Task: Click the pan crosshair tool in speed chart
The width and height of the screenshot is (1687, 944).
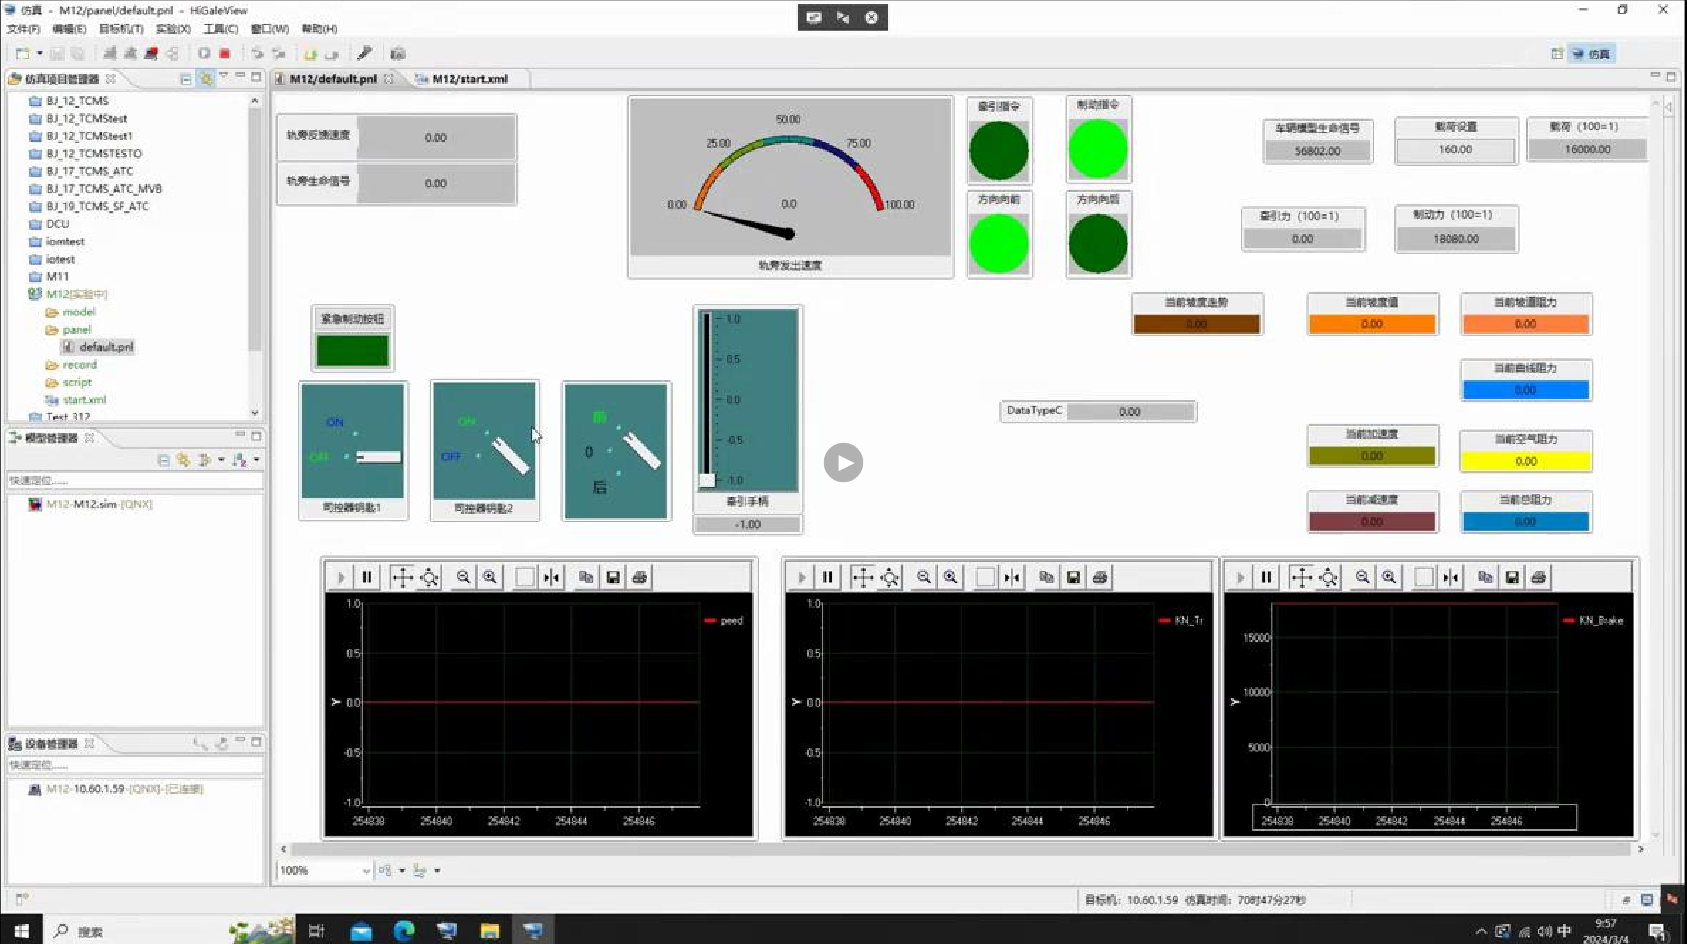Action: (402, 577)
